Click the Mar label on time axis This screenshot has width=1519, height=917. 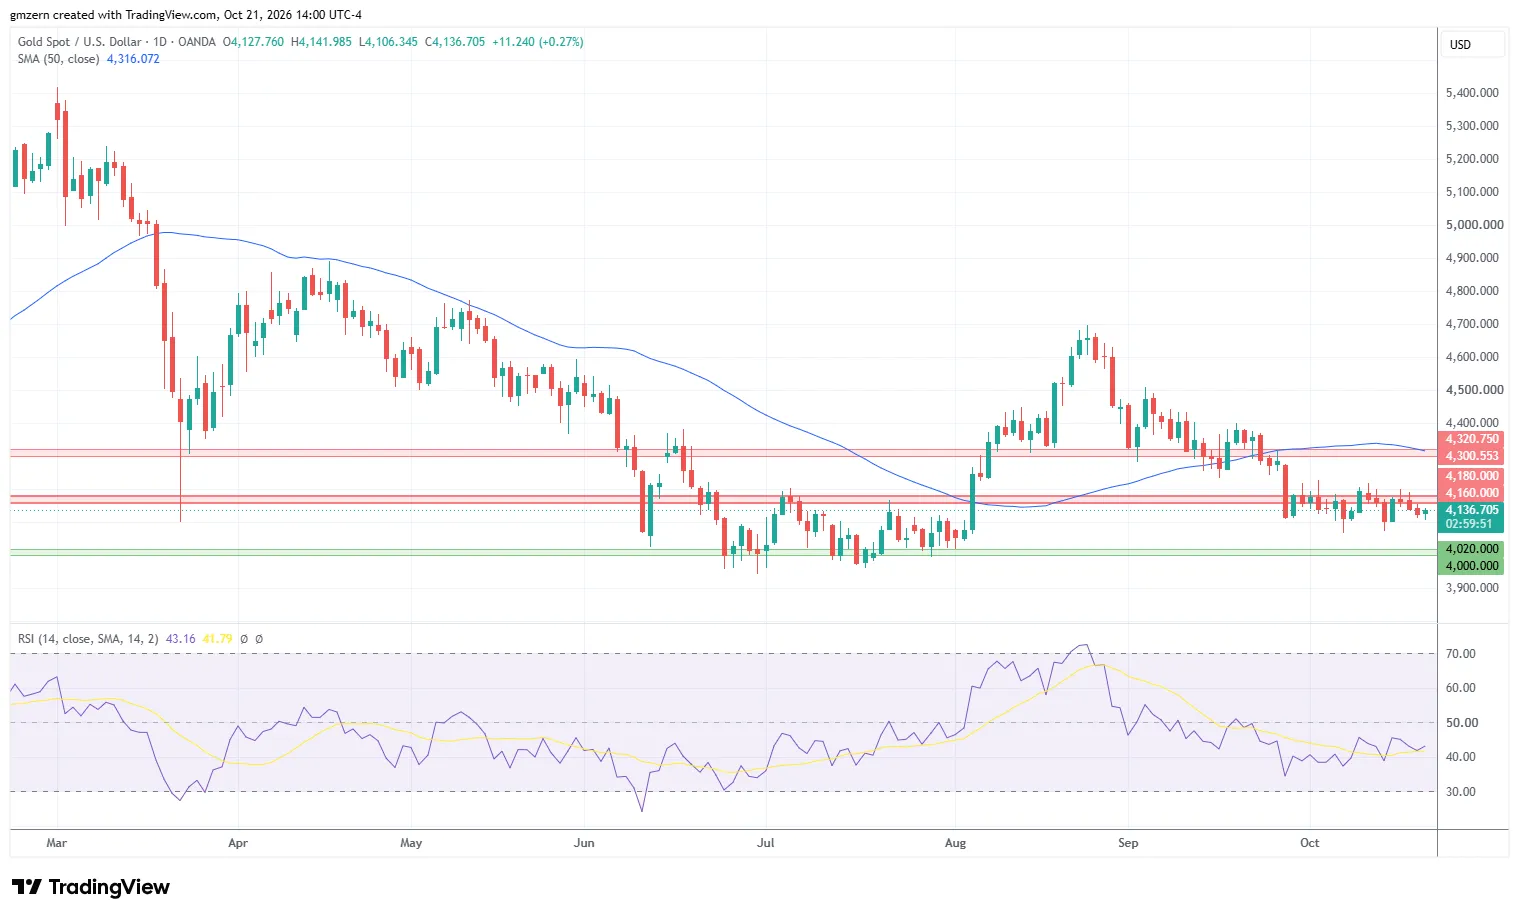point(57,843)
